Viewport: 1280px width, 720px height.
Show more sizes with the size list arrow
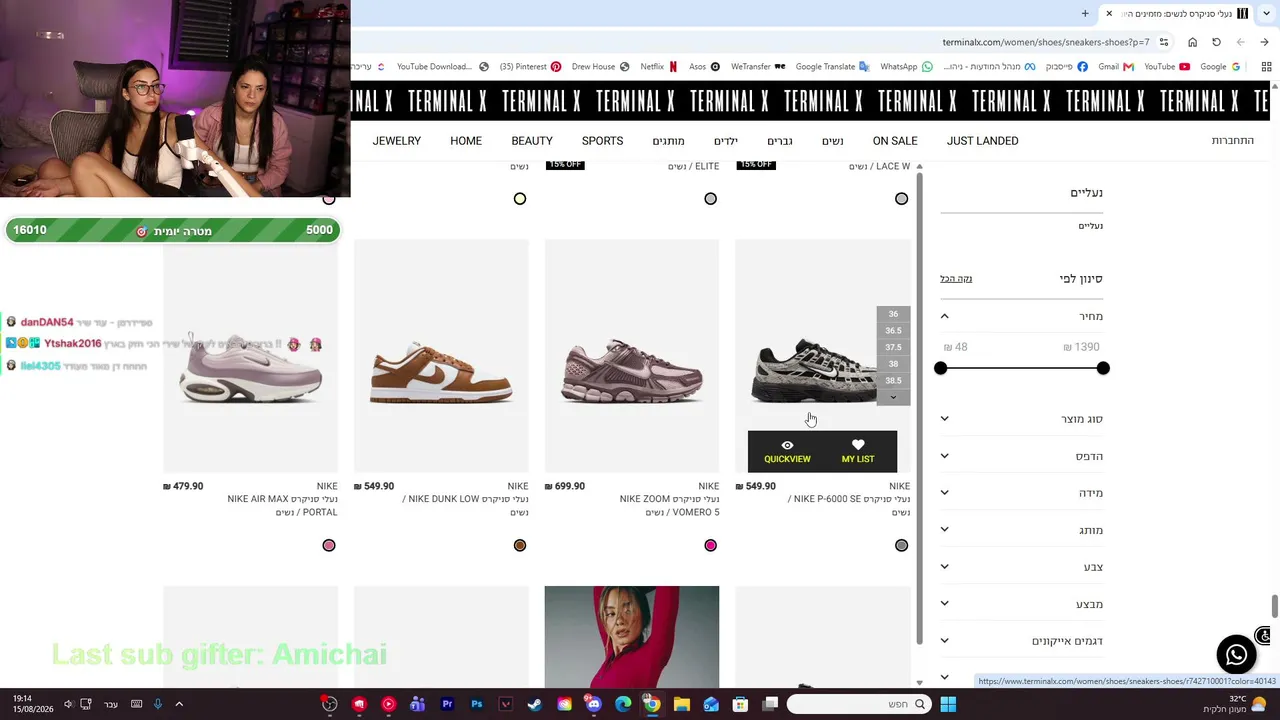point(893,397)
